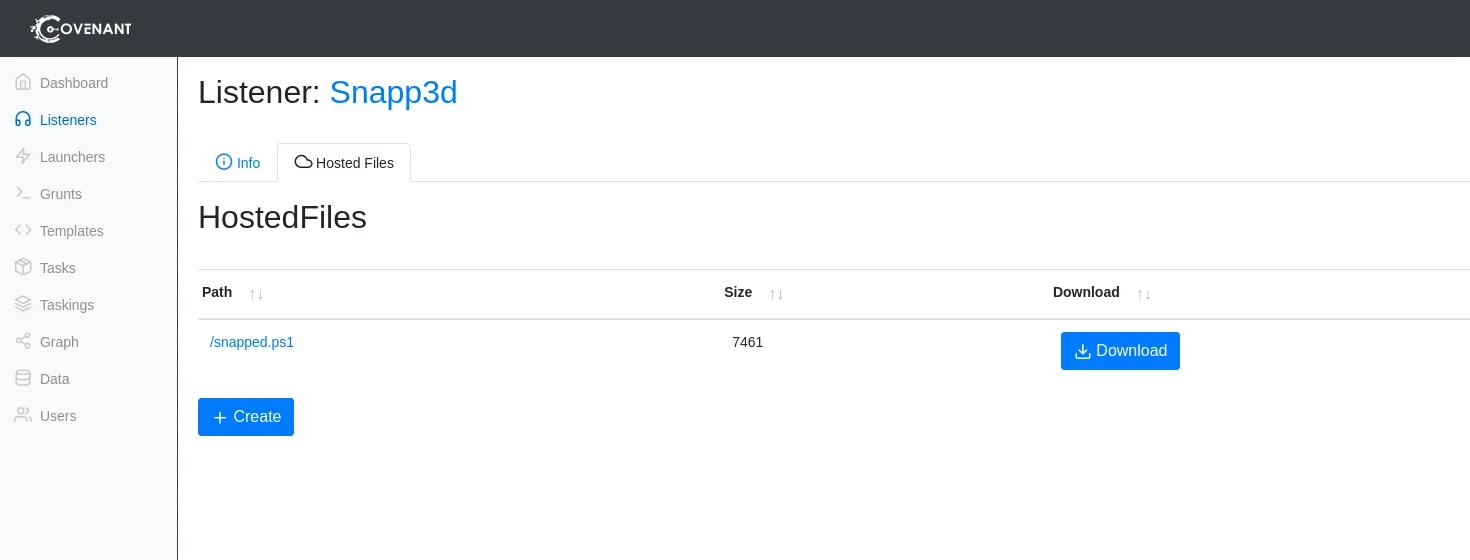
Task: Click the Graph share-nodes icon
Action: pos(23,342)
